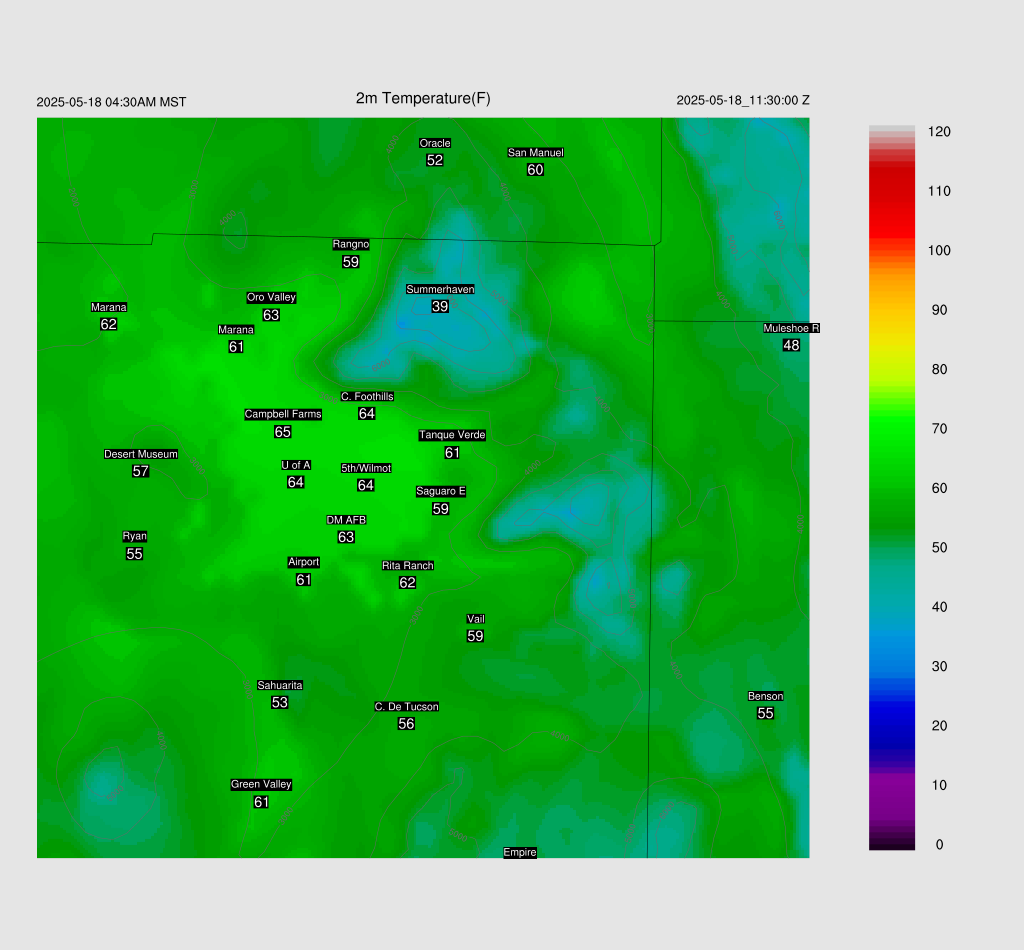Click Oracle temperature value 52

pyautogui.click(x=435, y=160)
